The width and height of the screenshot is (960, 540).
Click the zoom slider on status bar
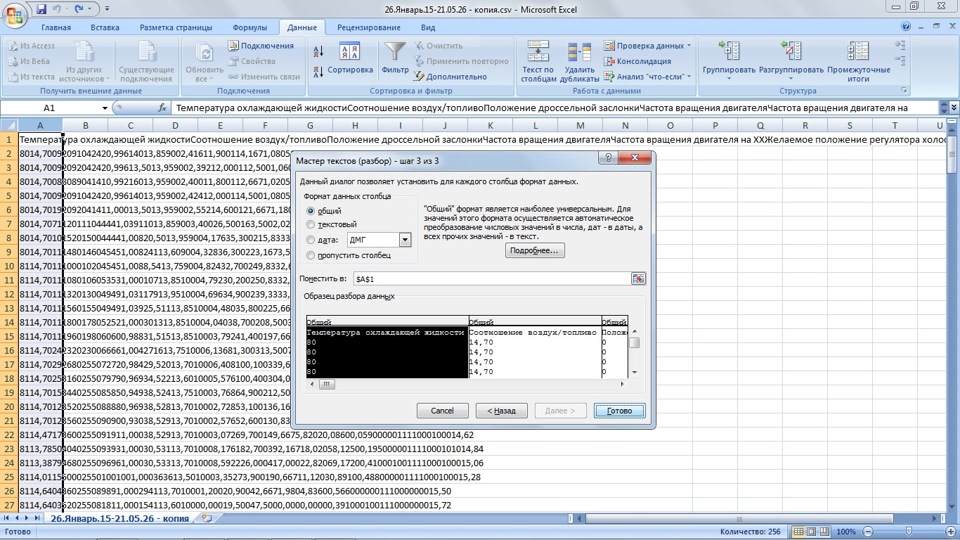pyautogui.click(x=909, y=531)
